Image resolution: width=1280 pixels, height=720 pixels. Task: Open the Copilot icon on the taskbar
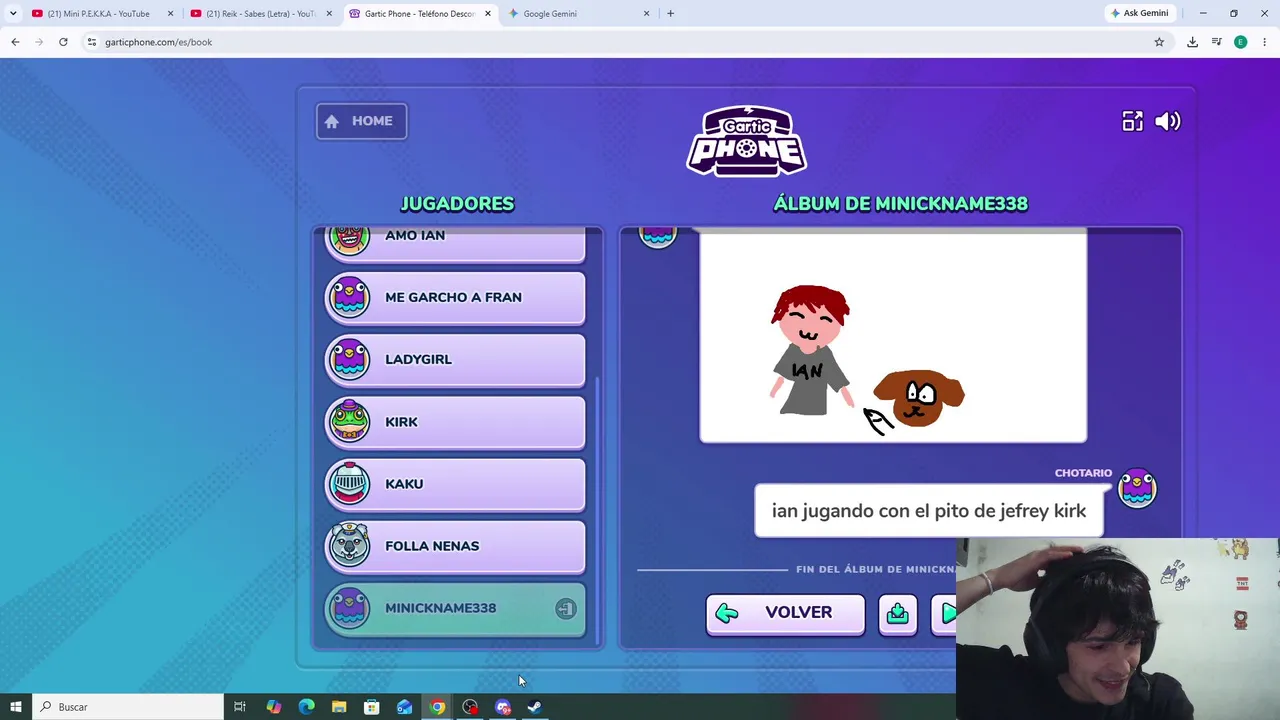pyautogui.click(x=273, y=707)
